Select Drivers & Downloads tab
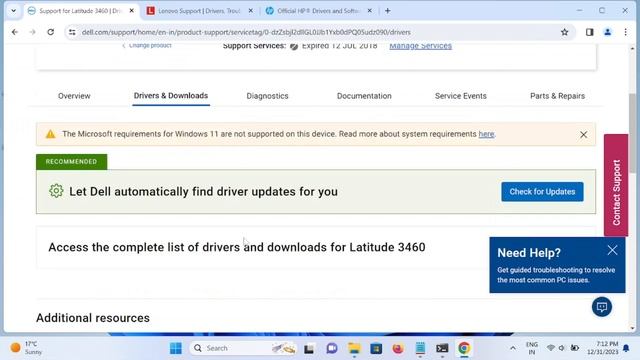640x360 pixels. point(171,96)
